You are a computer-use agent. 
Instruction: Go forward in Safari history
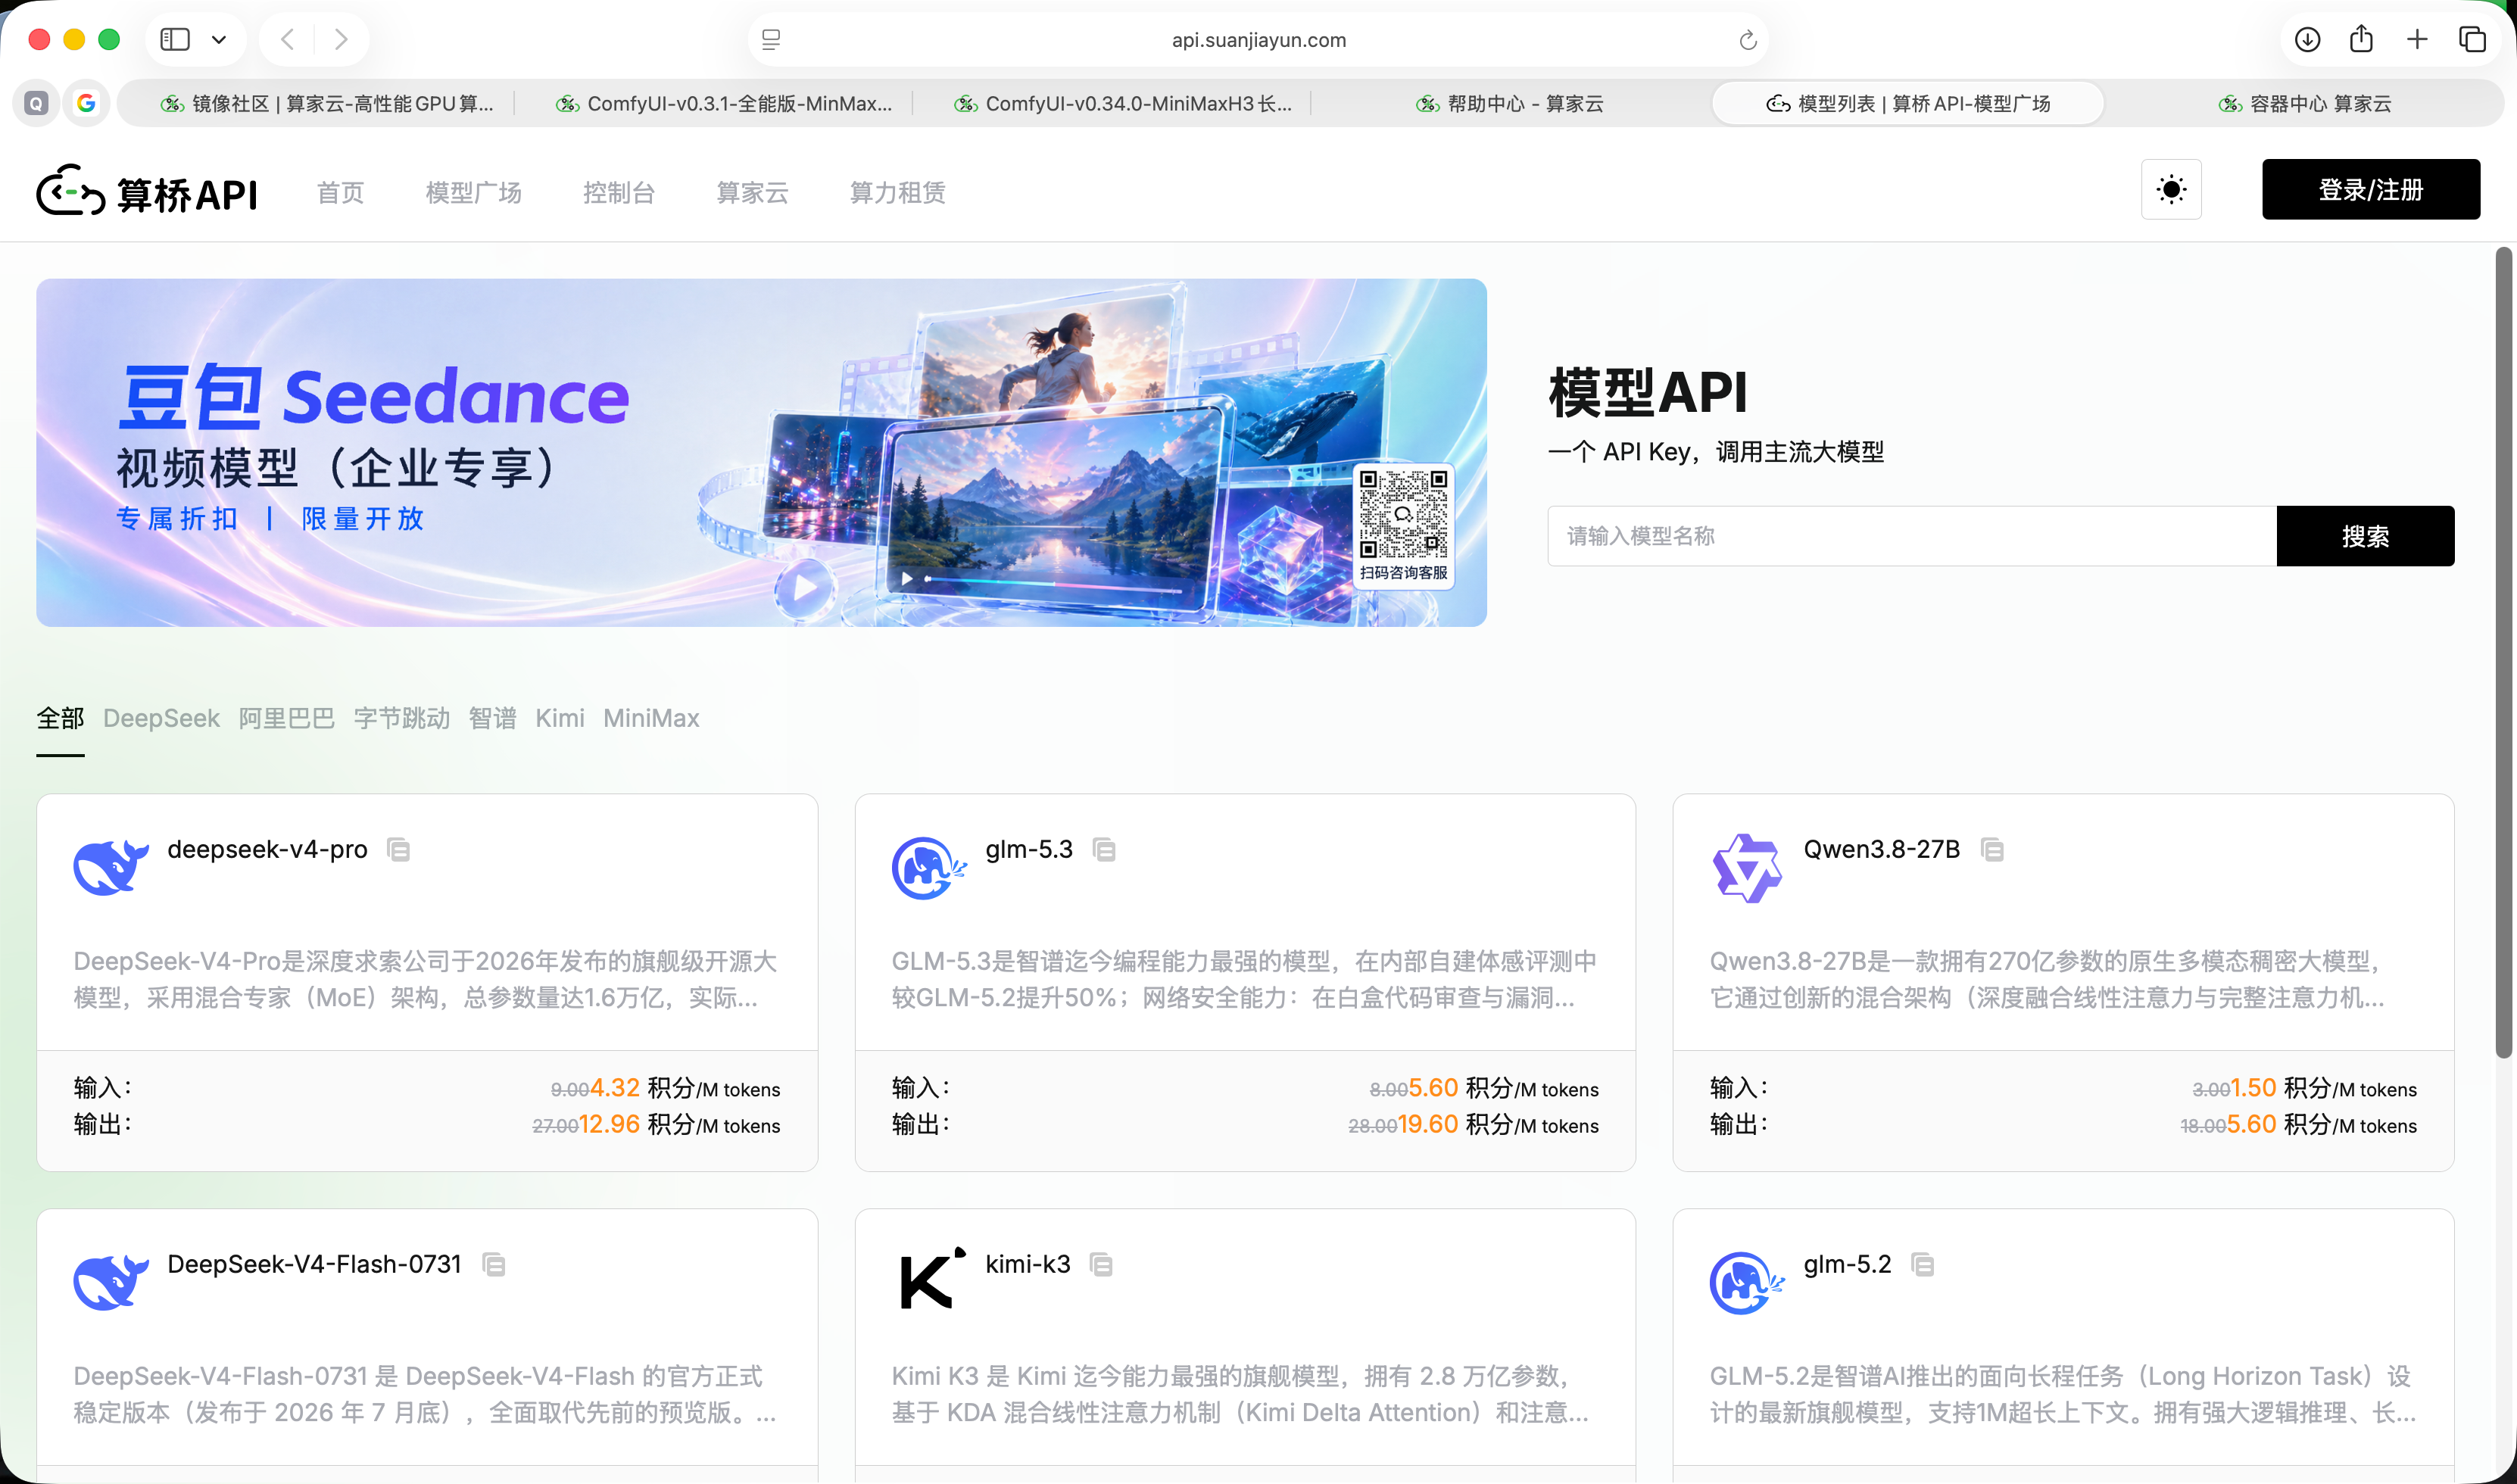pos(341,39)
